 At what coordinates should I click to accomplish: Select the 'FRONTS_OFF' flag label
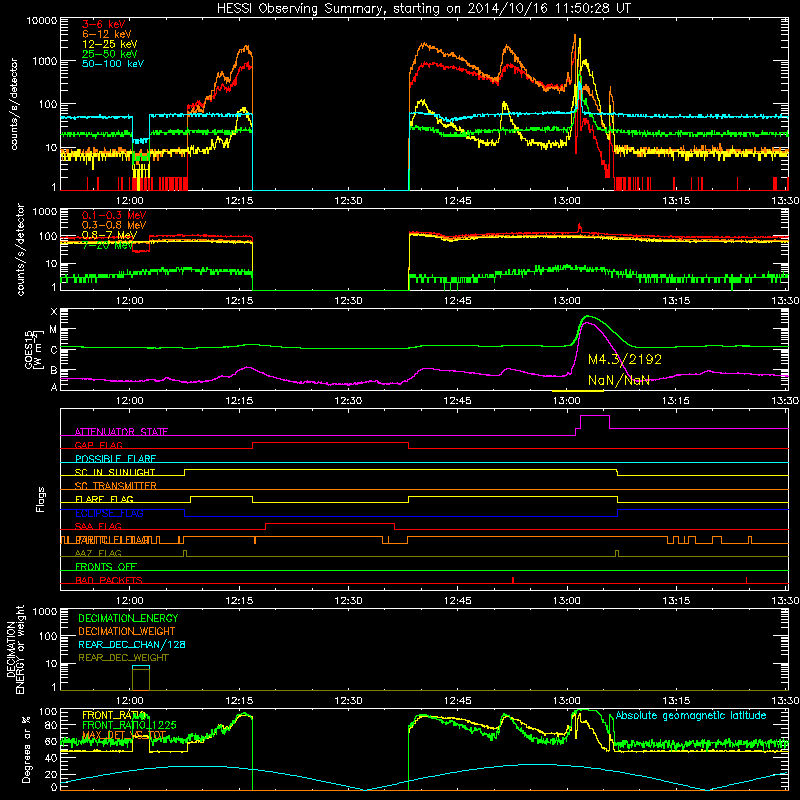[106, 567]
